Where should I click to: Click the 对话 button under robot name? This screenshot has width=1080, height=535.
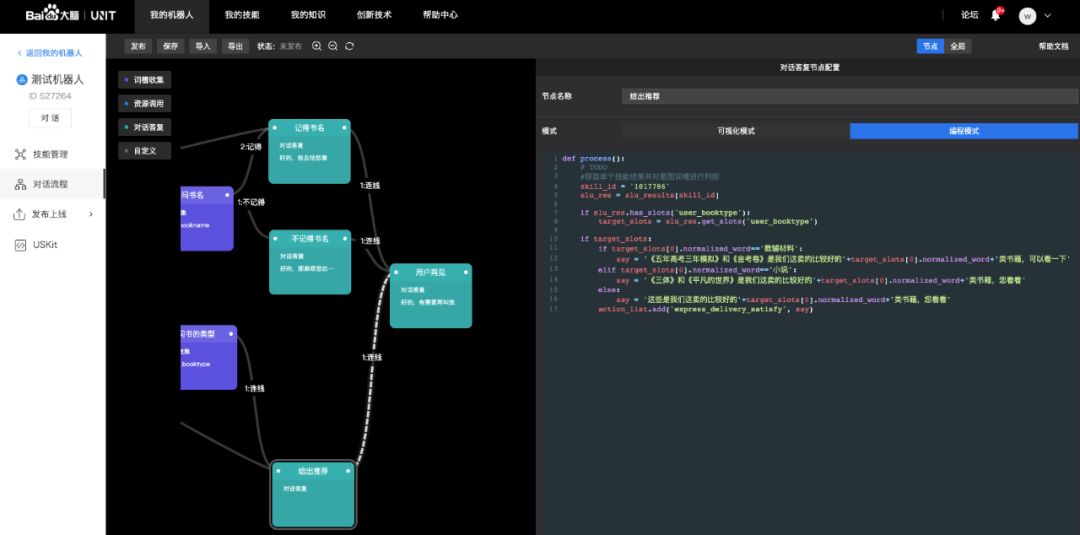(x=50, y=118)
